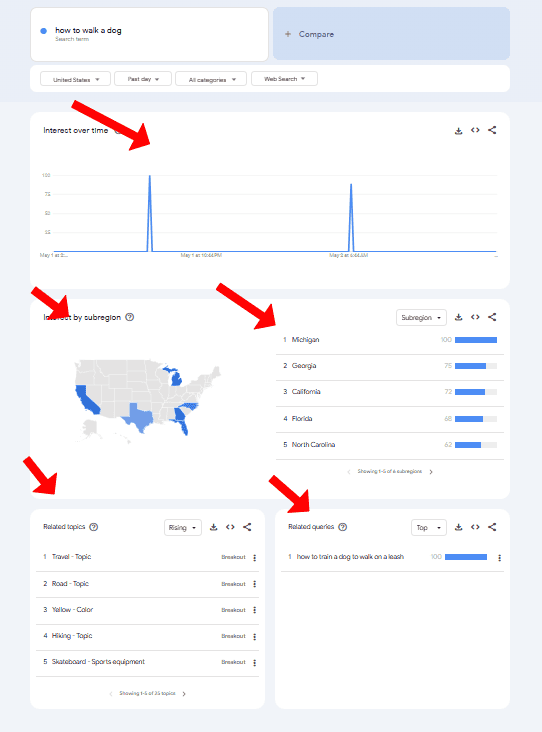Open the United States region dropdown
Image resolution: width=542 pixels, height=732 pixels.
[x=76, y=79]
